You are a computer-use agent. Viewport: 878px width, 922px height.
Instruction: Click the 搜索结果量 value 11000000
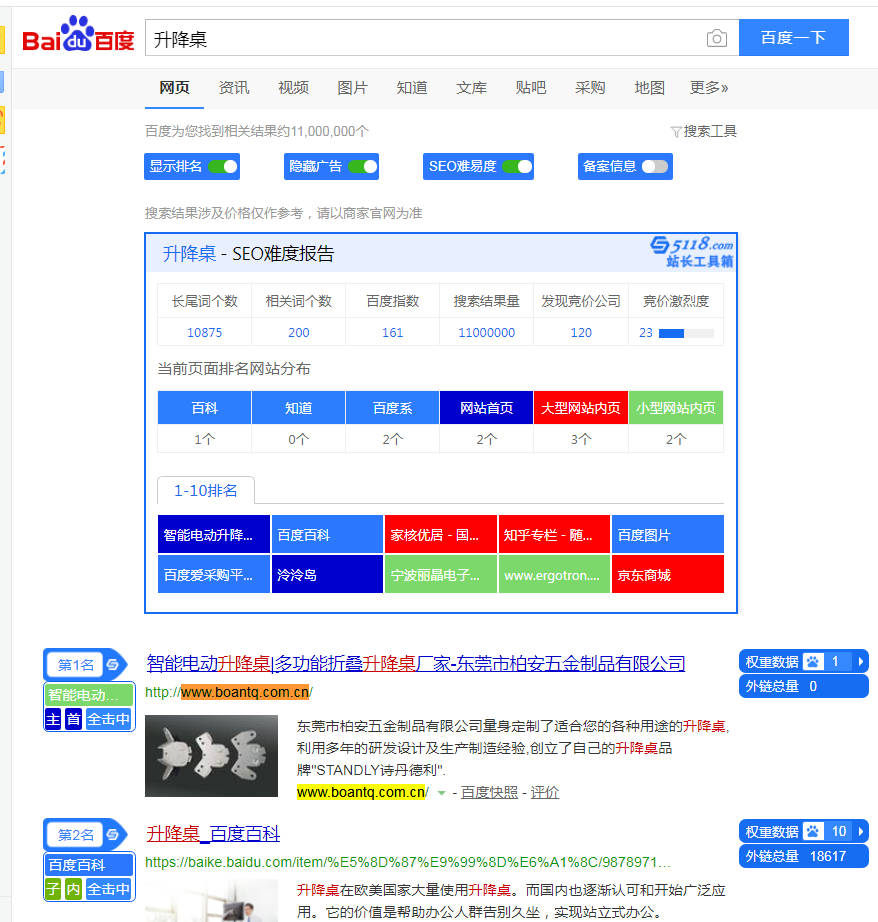(x=487, y=333)
